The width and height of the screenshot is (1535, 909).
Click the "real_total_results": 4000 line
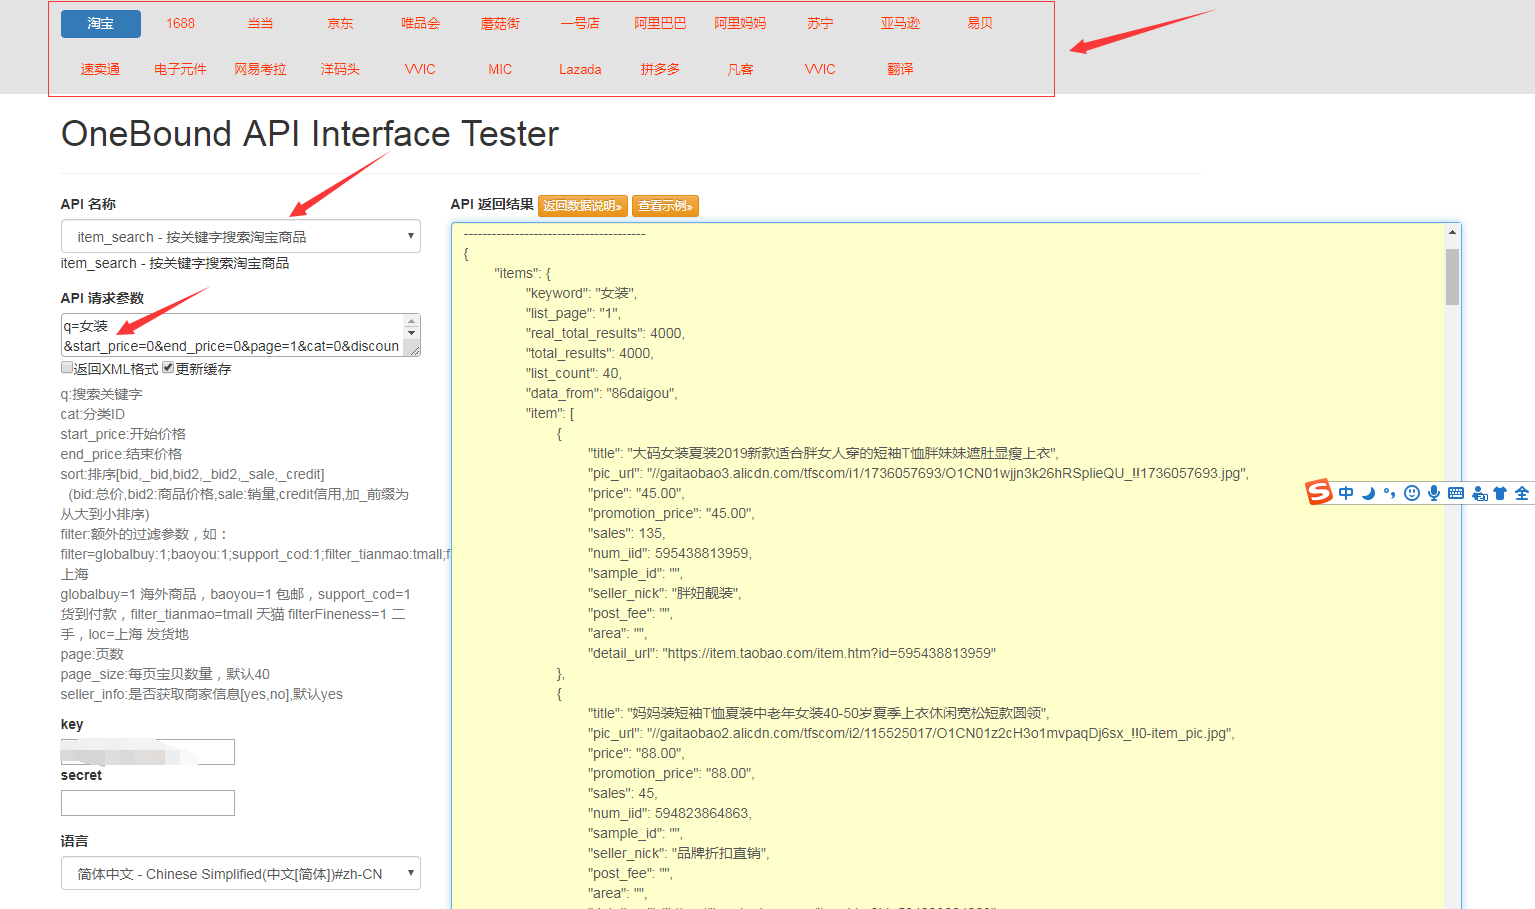coord(605,333)
